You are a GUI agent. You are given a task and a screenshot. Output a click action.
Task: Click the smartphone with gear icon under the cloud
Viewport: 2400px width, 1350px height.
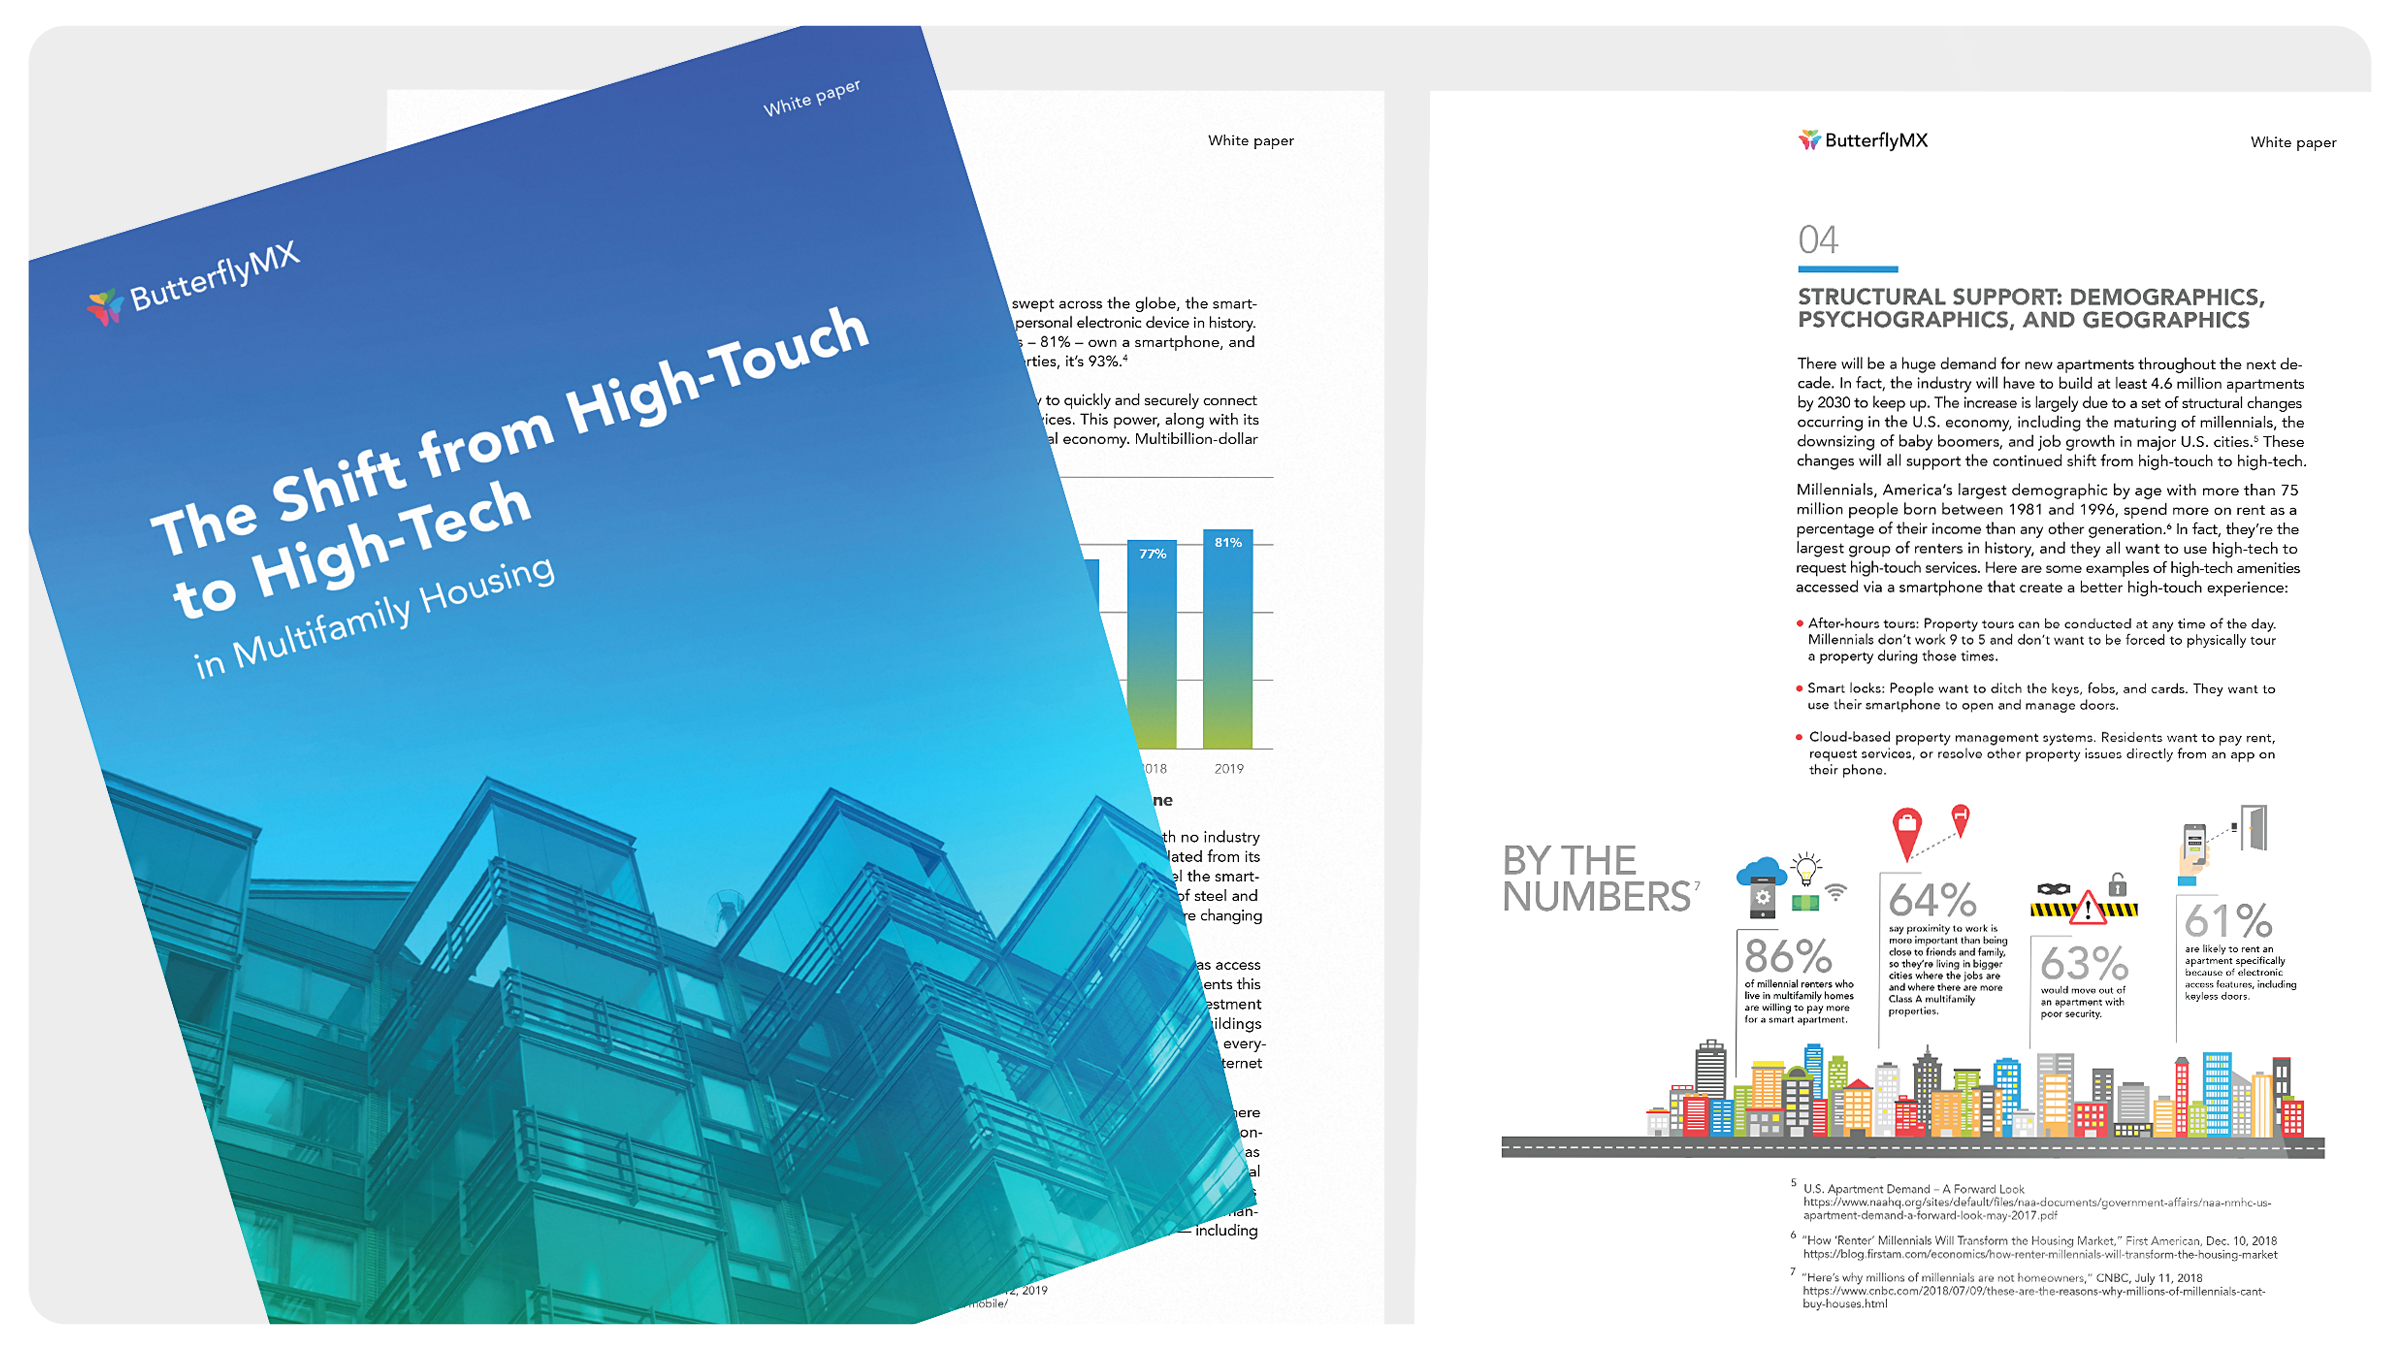(x=1762, y=897)
